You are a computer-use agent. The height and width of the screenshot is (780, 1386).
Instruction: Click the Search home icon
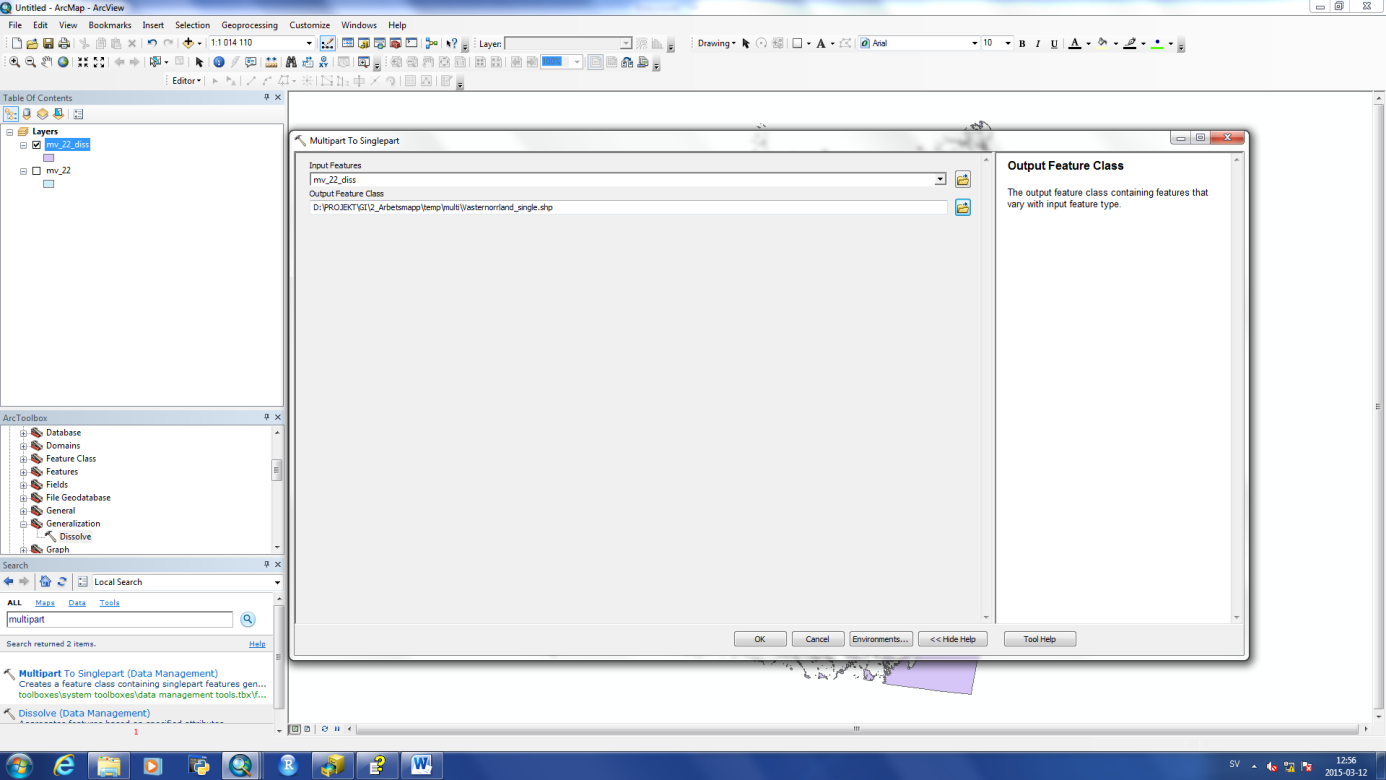[45, 582]
